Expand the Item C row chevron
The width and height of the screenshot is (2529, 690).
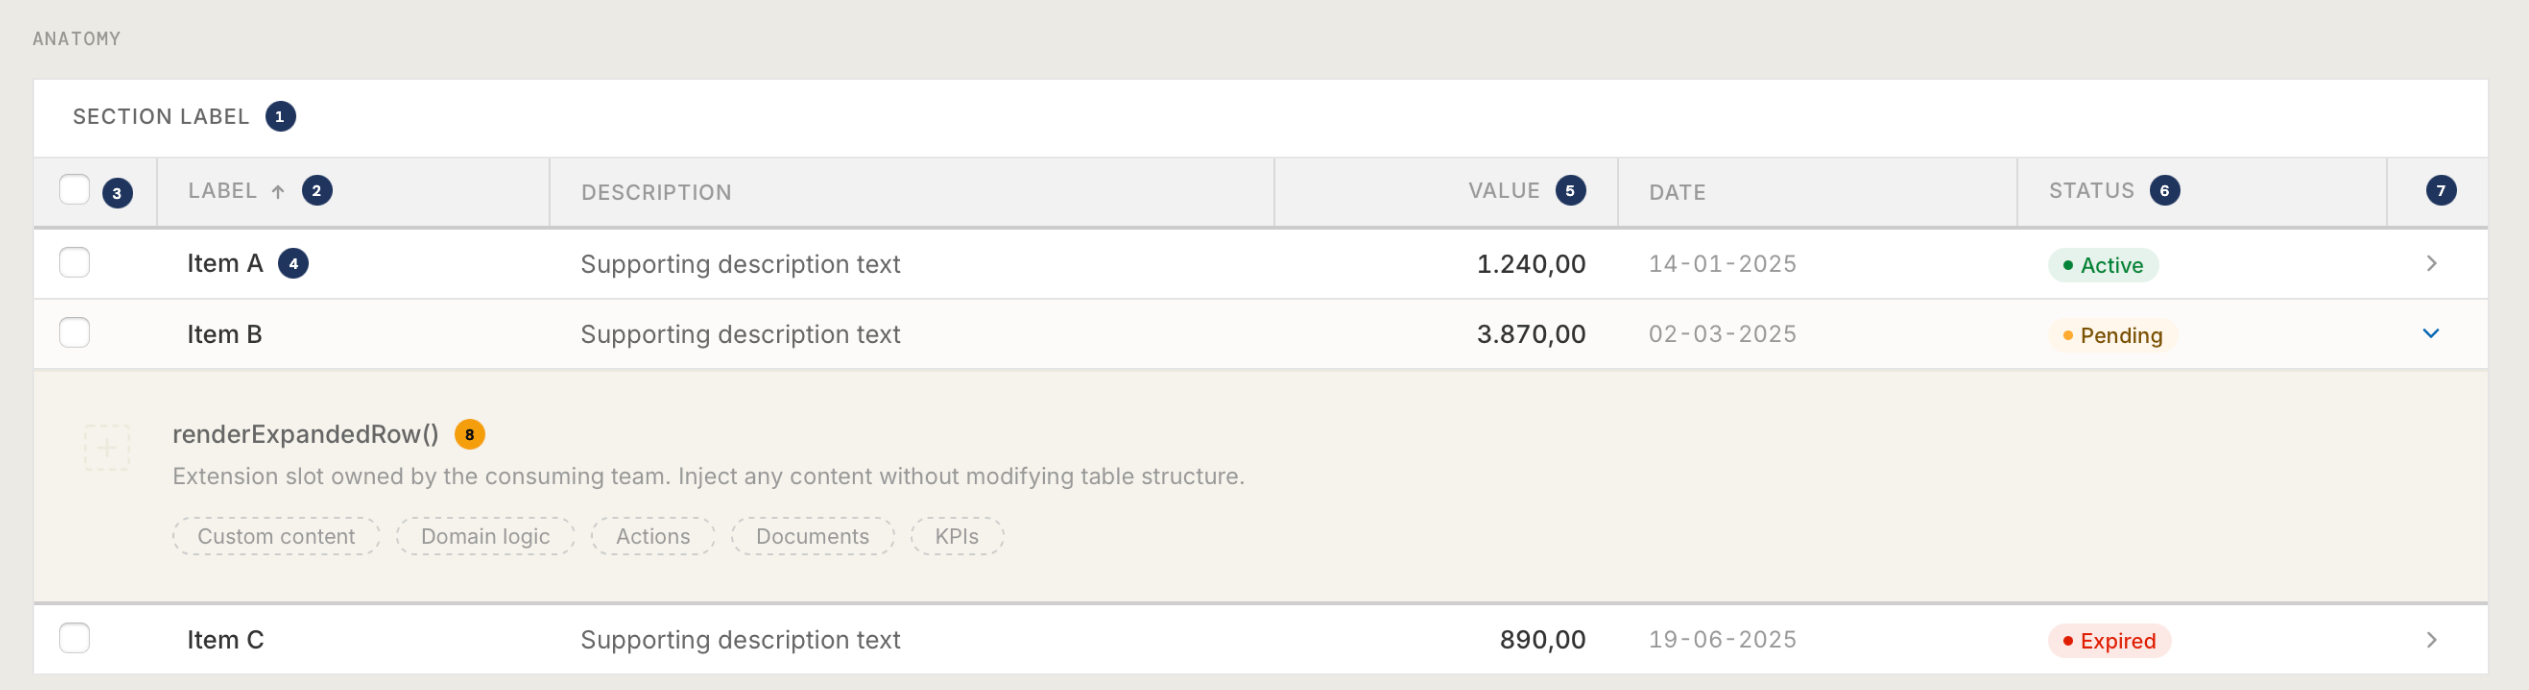click(x=2431, y=640)
